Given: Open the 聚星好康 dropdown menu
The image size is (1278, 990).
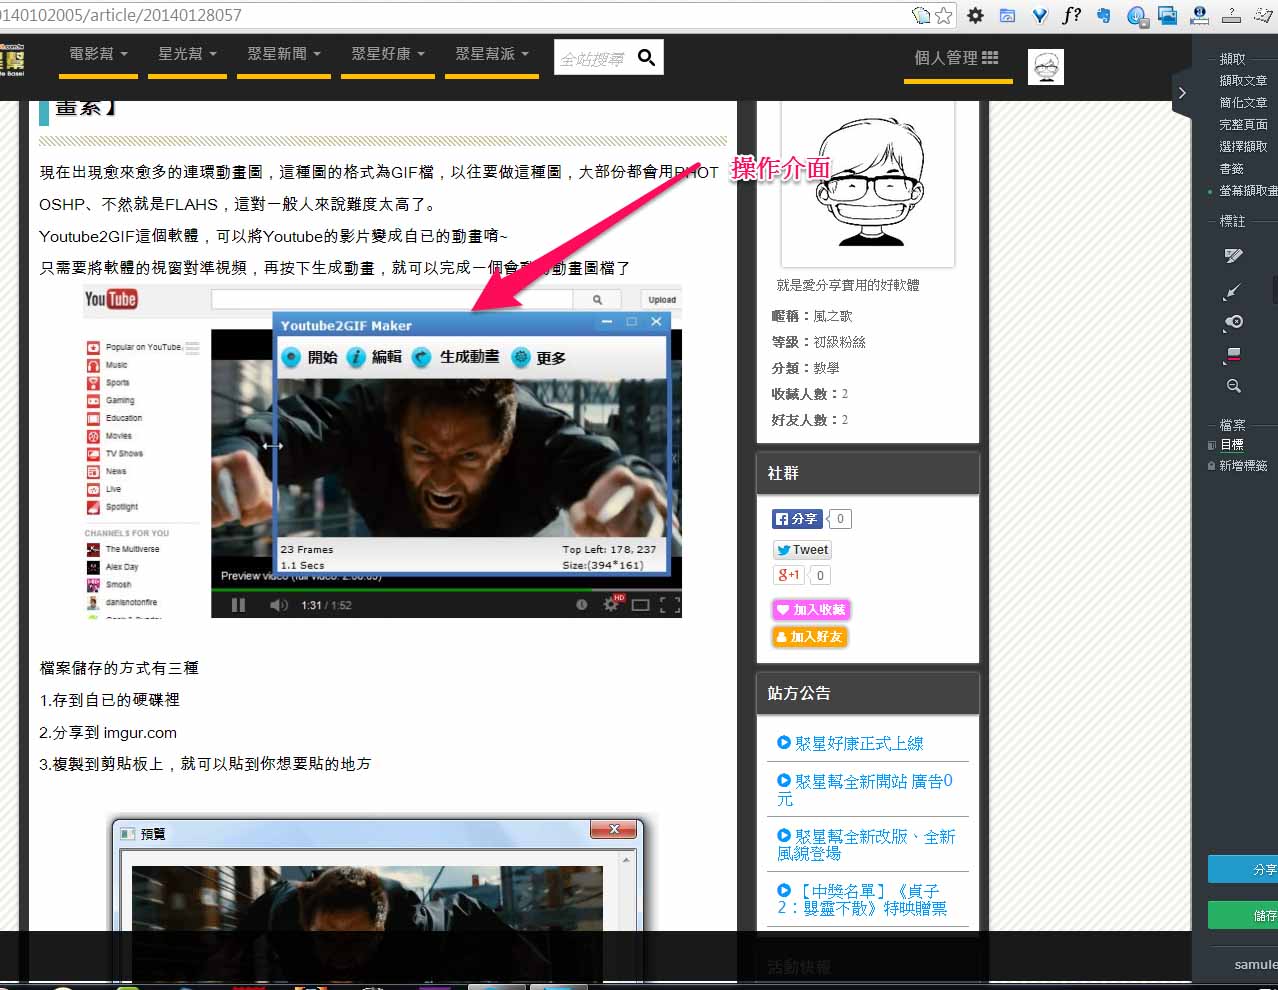Looking at the screenshot, I should click(388, 54).
